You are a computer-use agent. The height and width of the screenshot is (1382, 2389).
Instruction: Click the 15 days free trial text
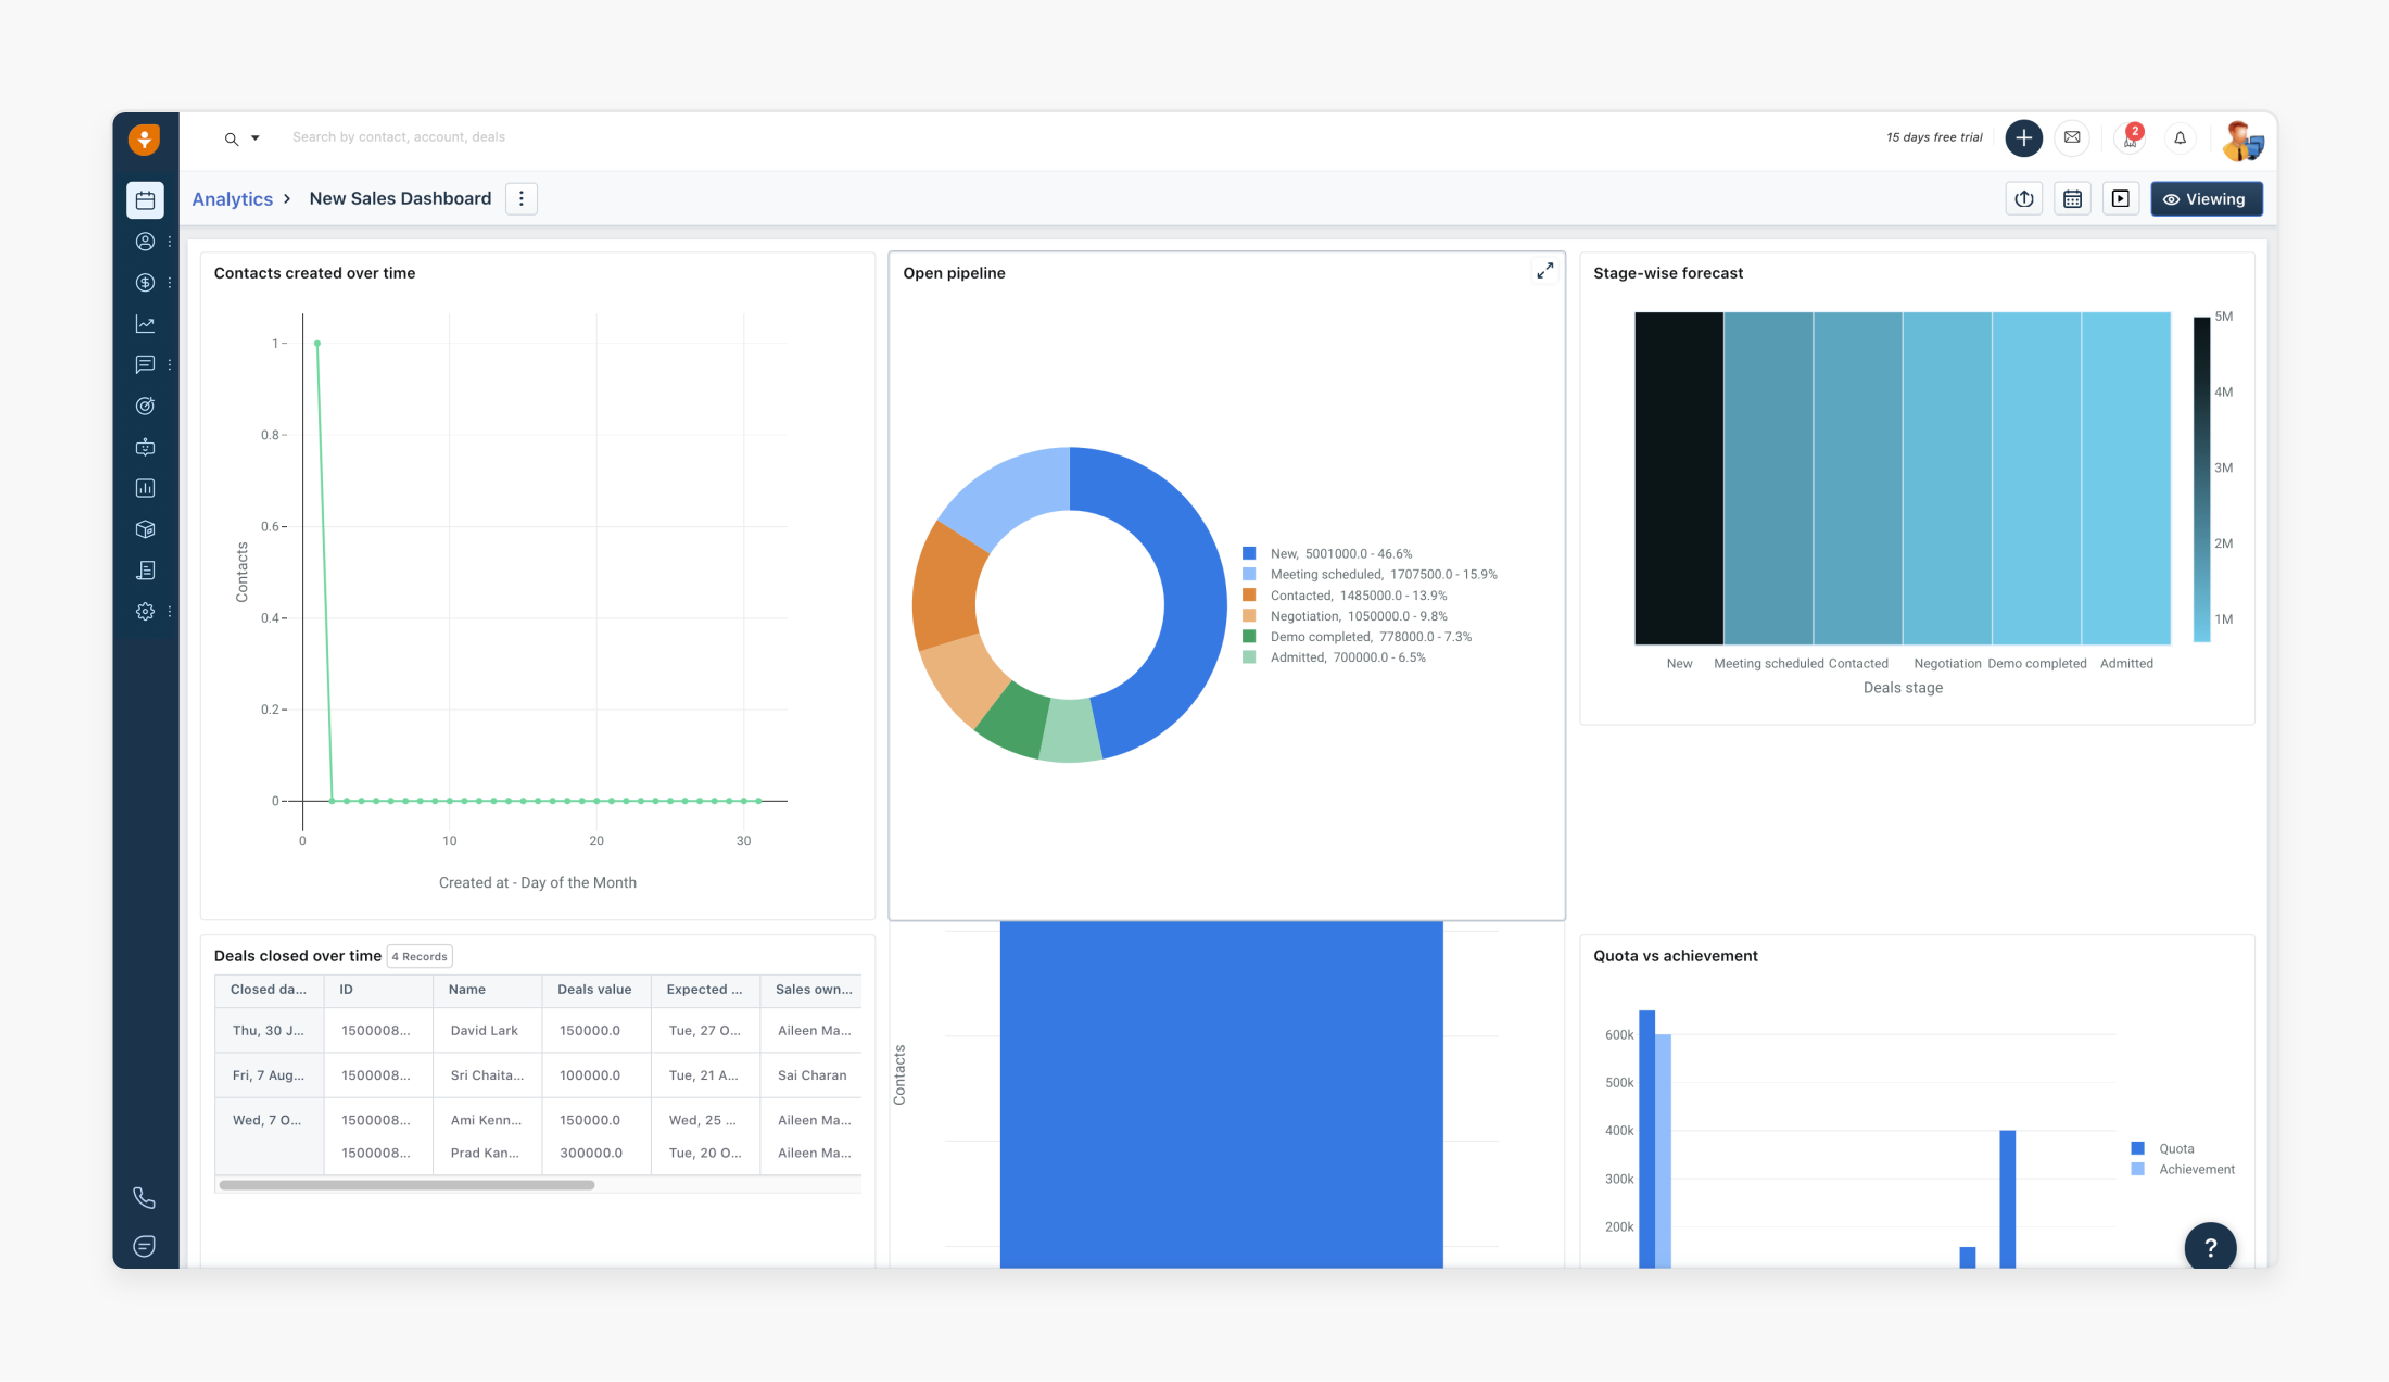click(1934, 138)
